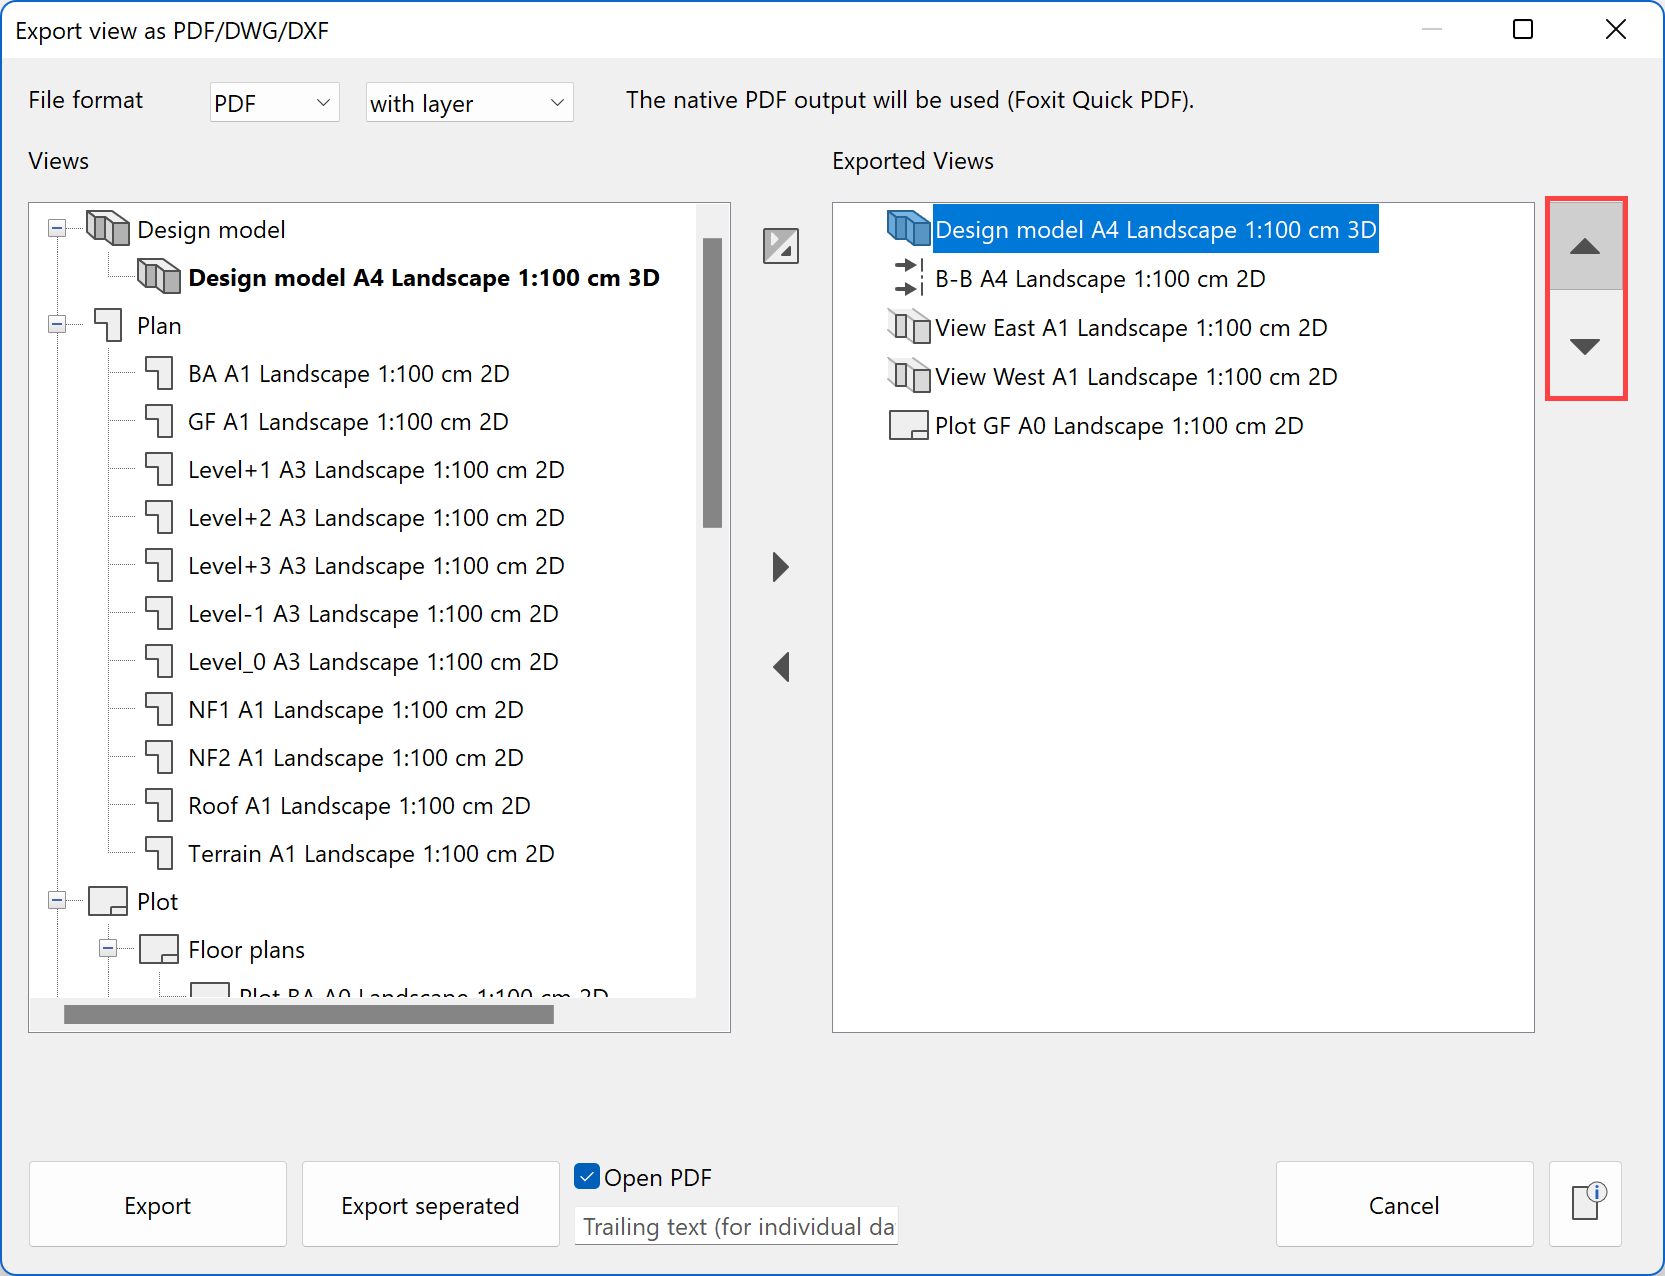Click the trailing text input field
The image size is (1665, 1276).
pos(736,1226)
